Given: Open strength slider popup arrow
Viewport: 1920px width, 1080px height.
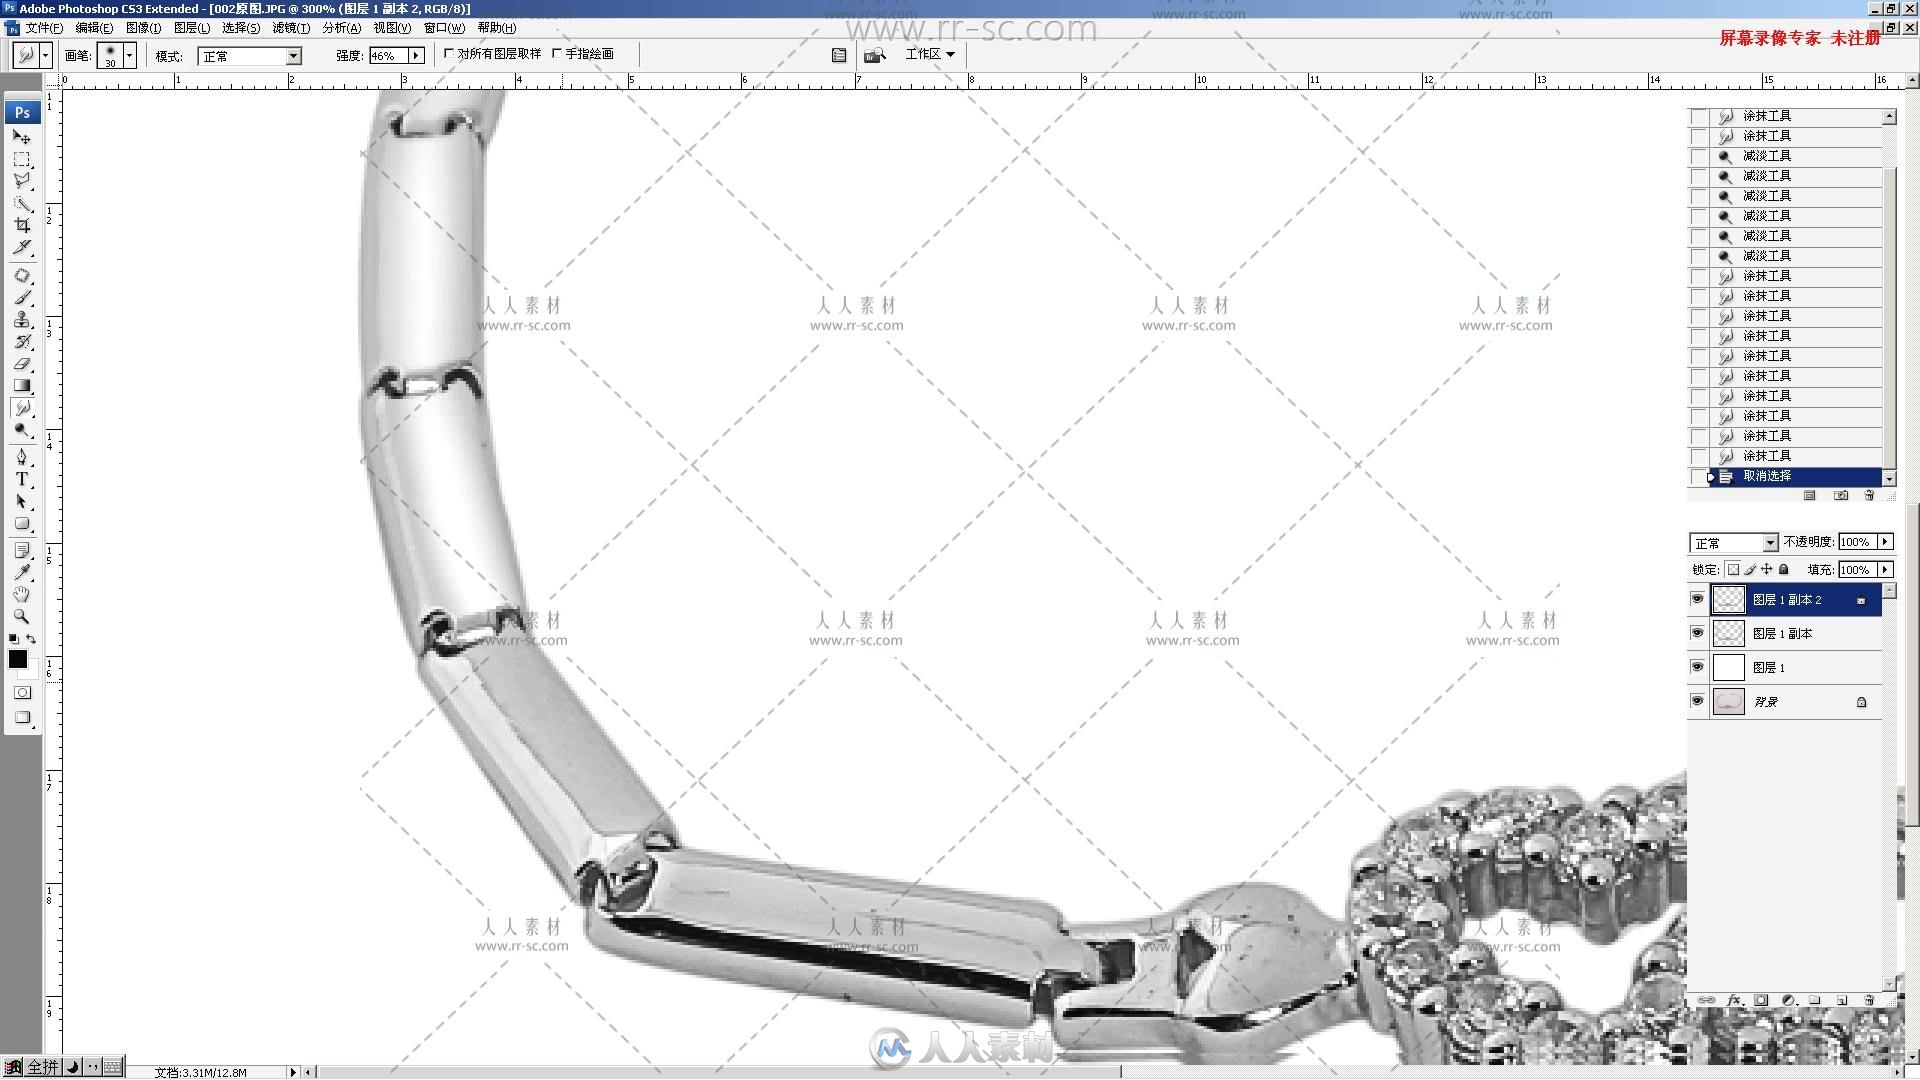Looking at the screenshot, I should [416, 56].
